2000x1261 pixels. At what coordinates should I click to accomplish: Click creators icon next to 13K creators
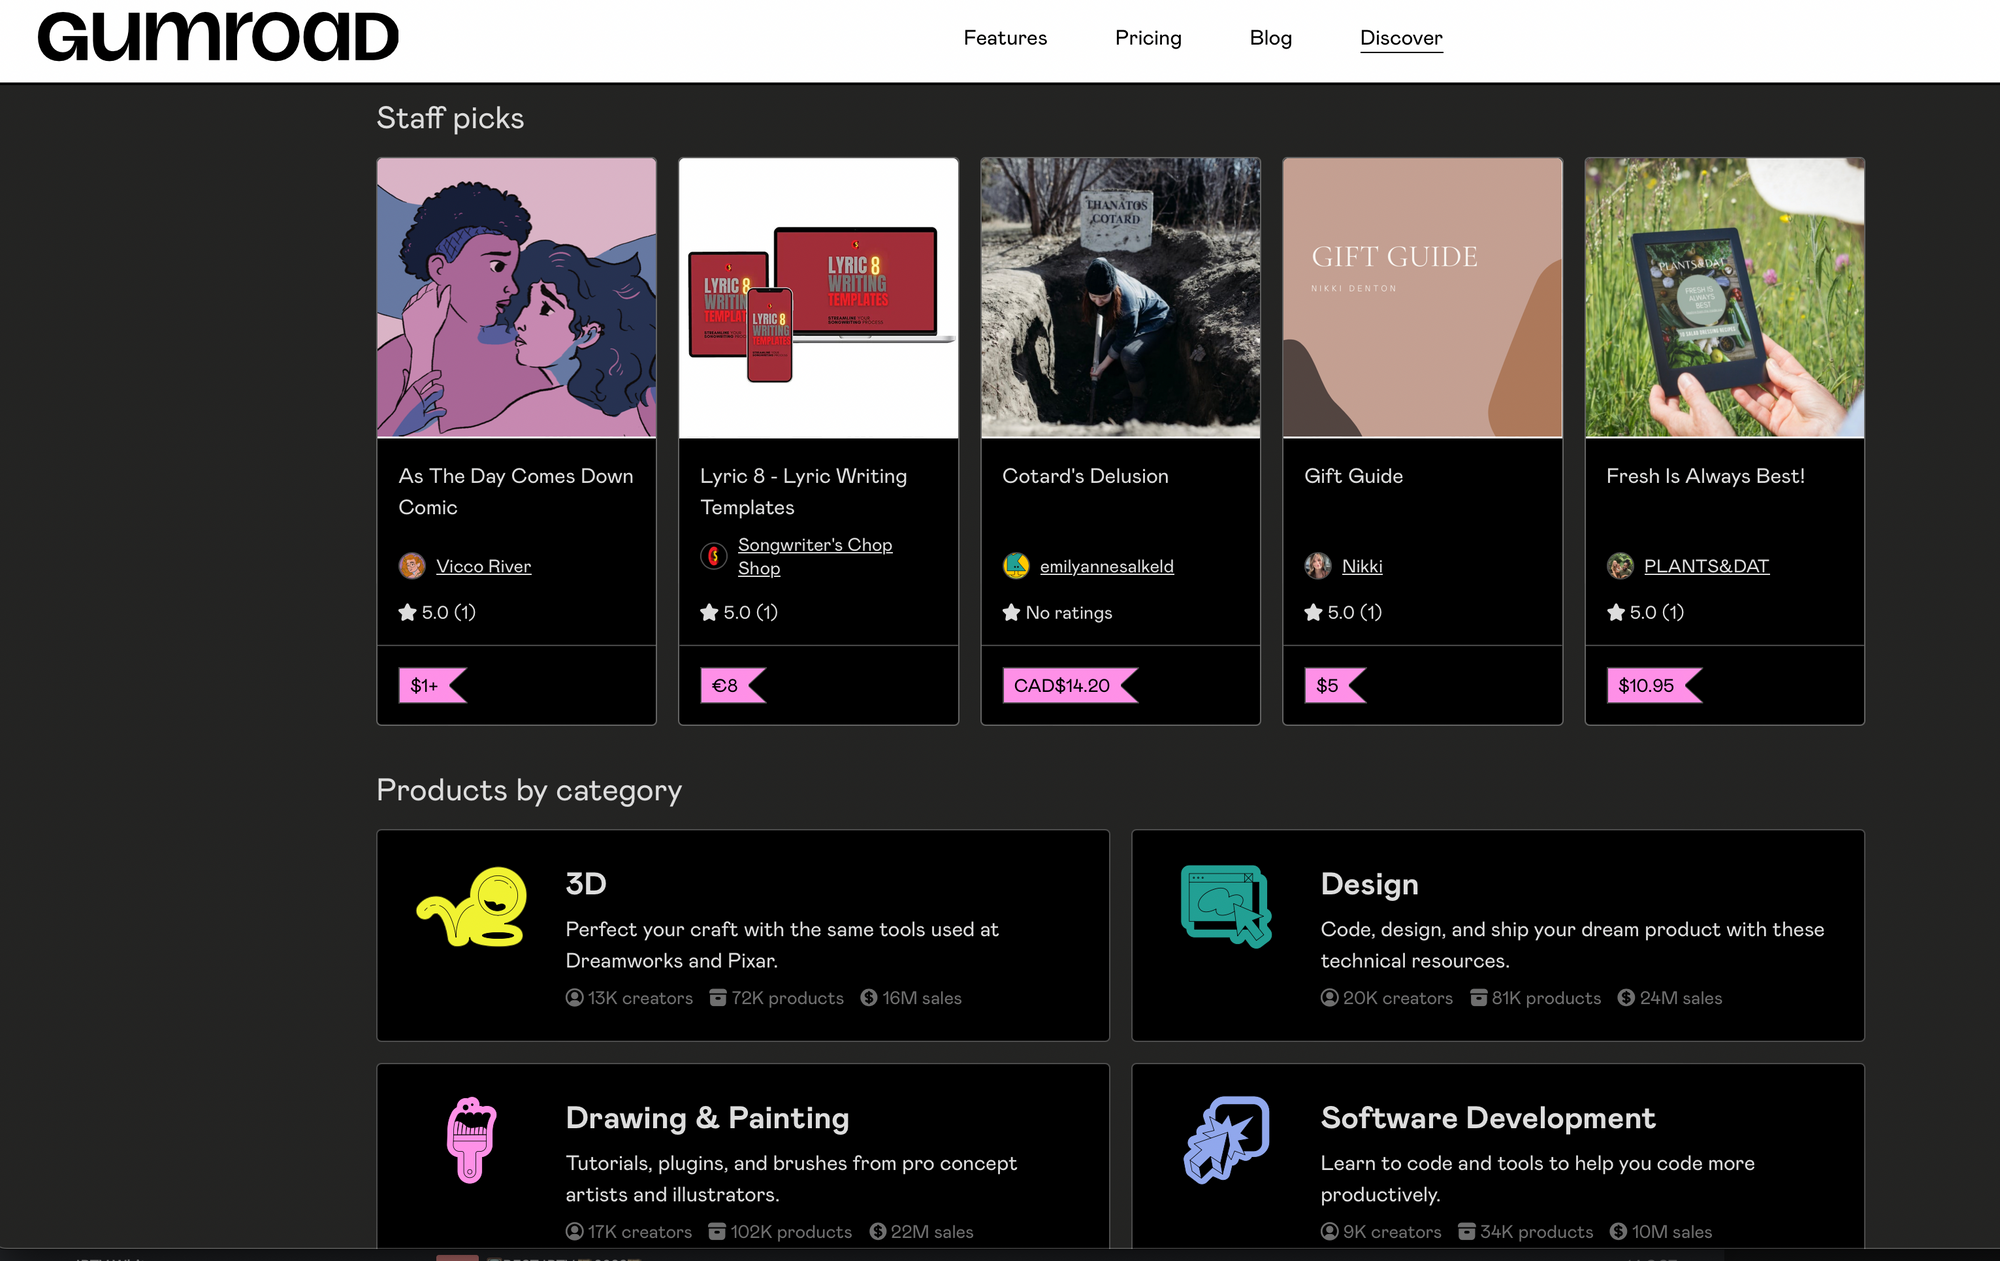click(574, 997)
